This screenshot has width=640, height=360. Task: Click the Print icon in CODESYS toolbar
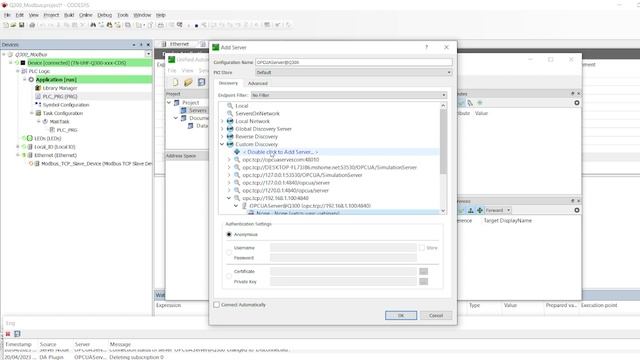point(32,25)
